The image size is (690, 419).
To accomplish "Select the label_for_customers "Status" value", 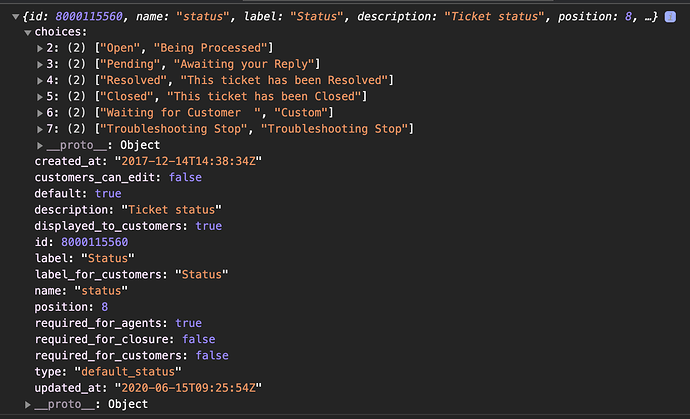I will click(x=202, y=274).
